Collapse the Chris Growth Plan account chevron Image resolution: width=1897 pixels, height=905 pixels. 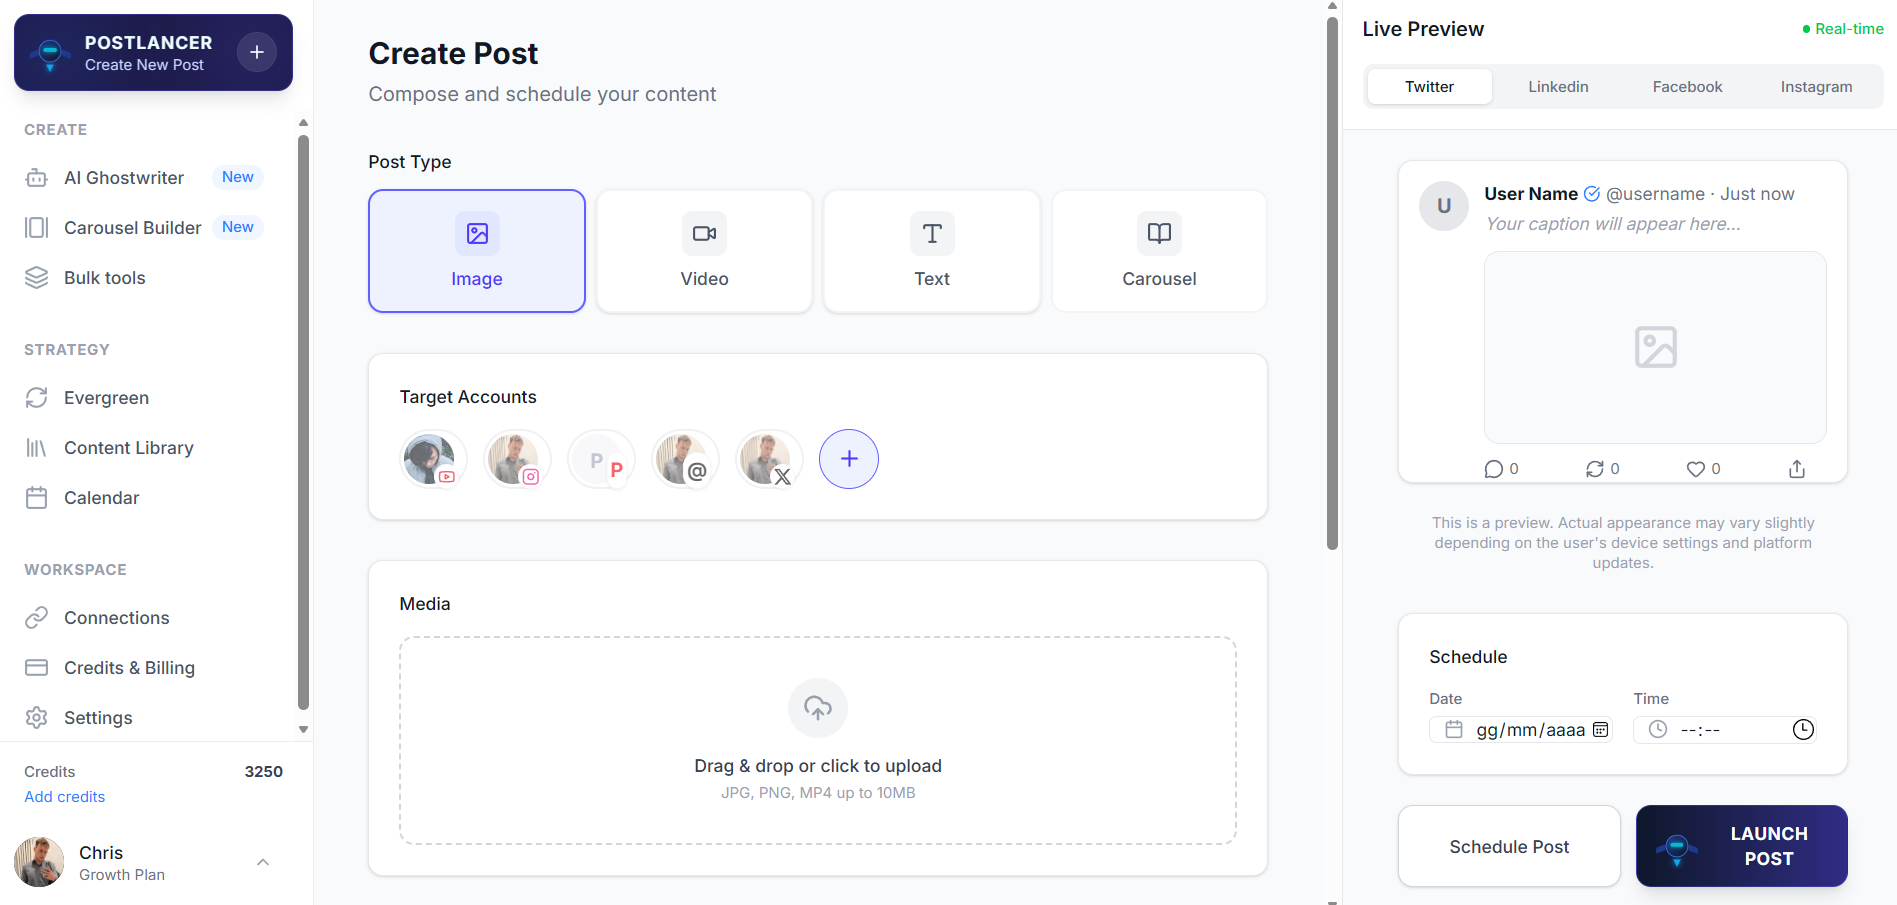[x=262, y=862]
